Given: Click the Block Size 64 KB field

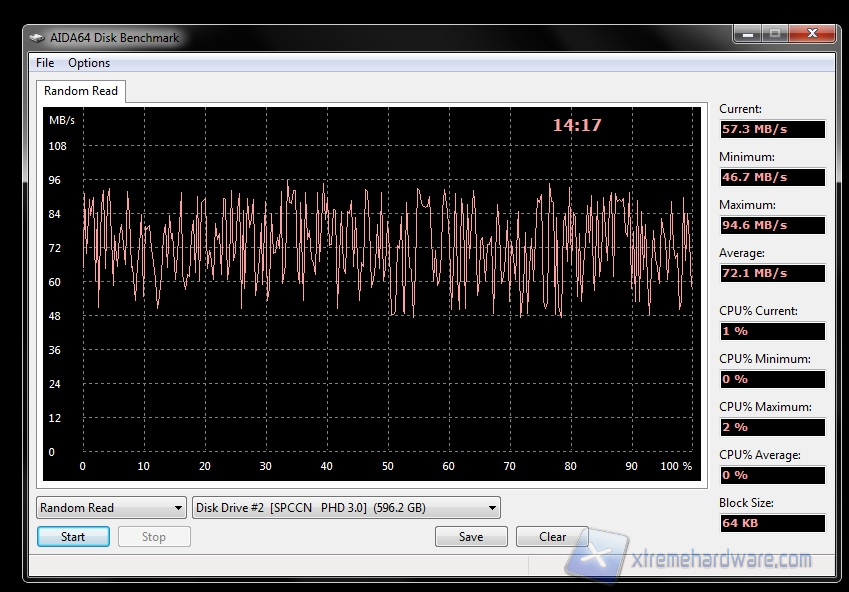Looking at the screenshot, I should click(772, 523).
